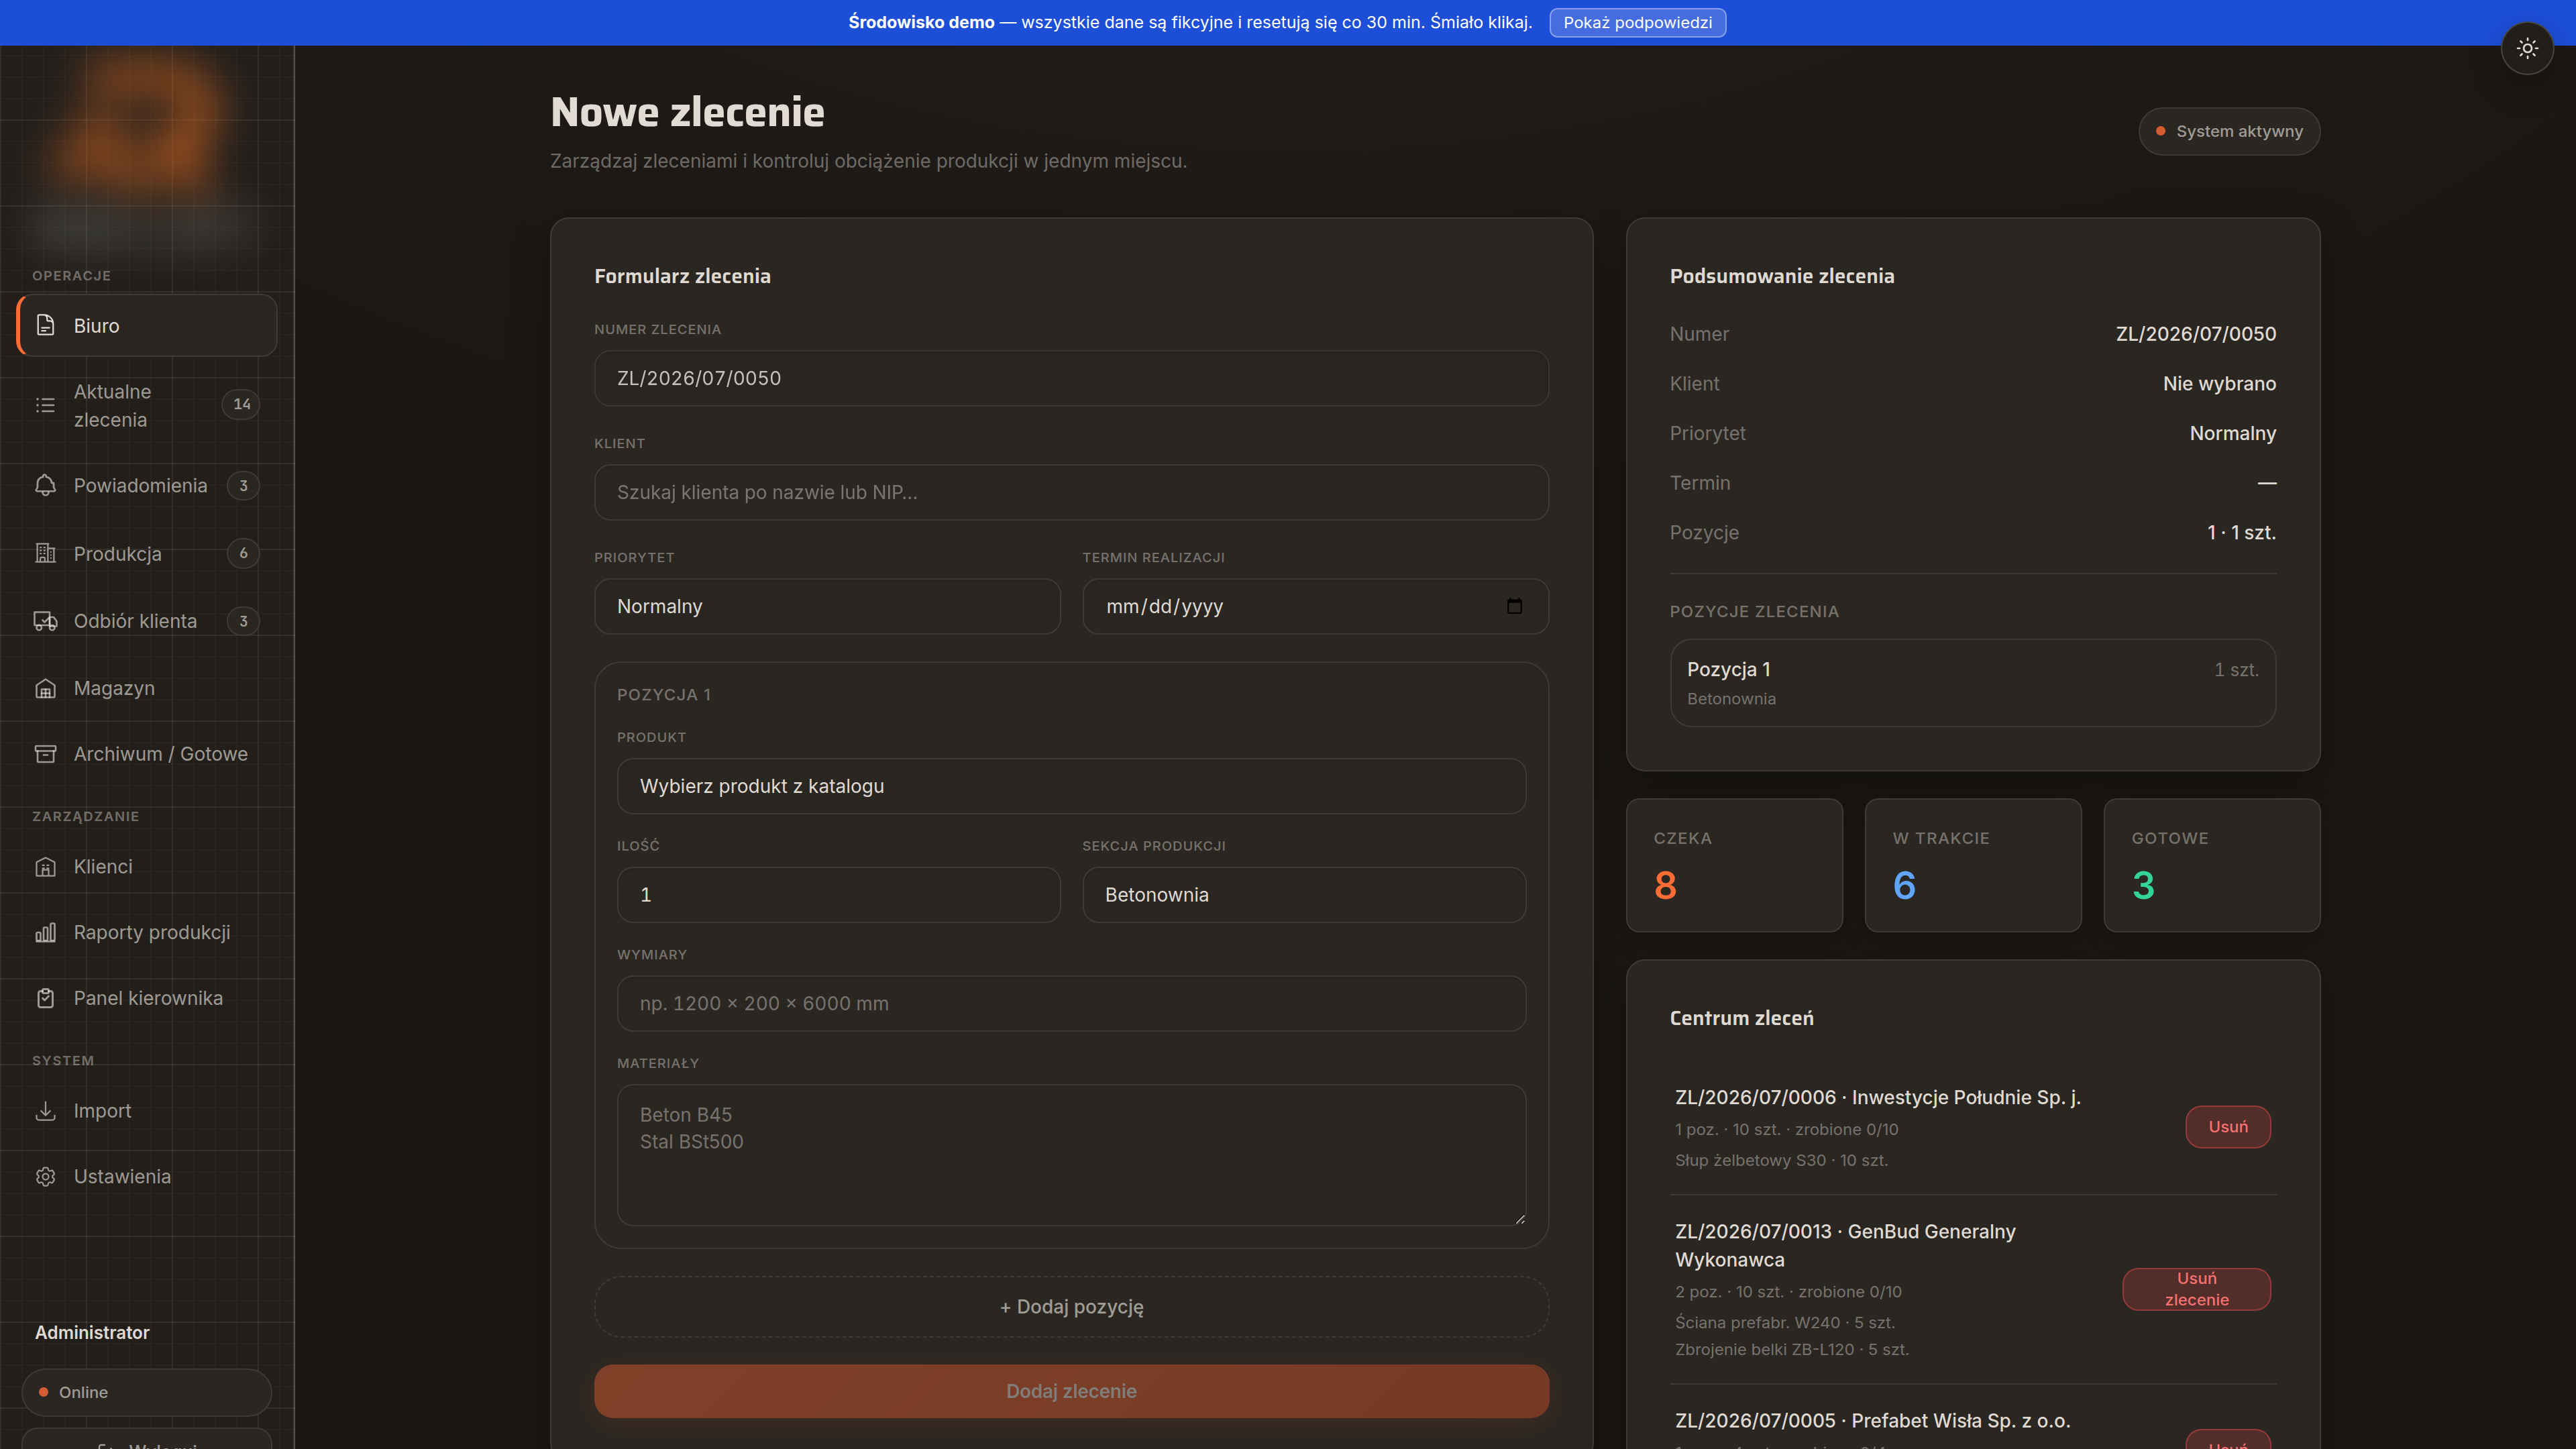Open Import download icon
Image resolution: width=2576 pixels, height=1449 pixels.
coord(45,1111)
